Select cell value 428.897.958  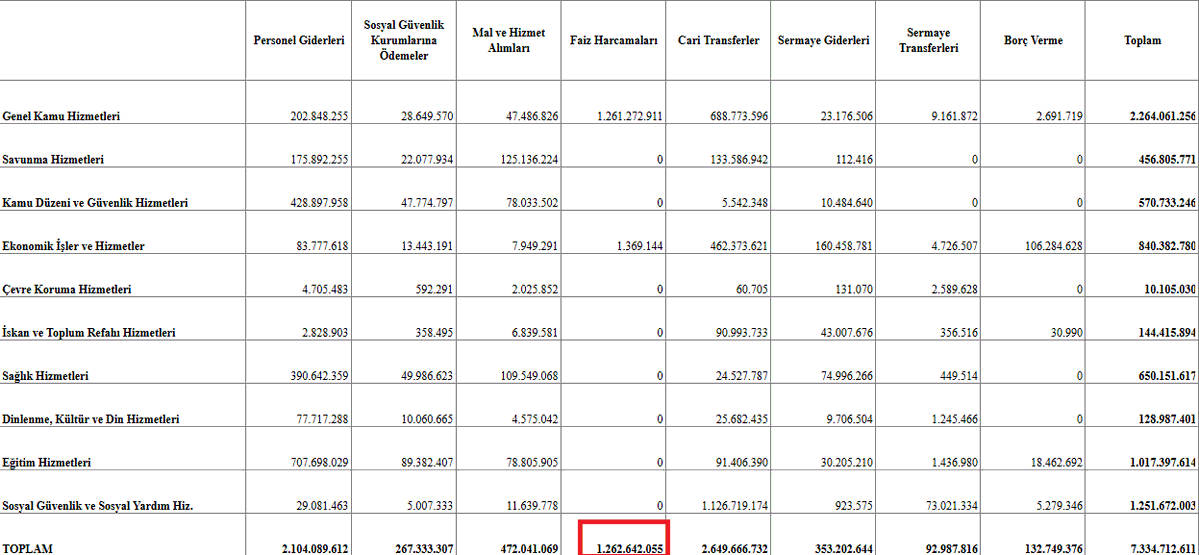point(320,203)
